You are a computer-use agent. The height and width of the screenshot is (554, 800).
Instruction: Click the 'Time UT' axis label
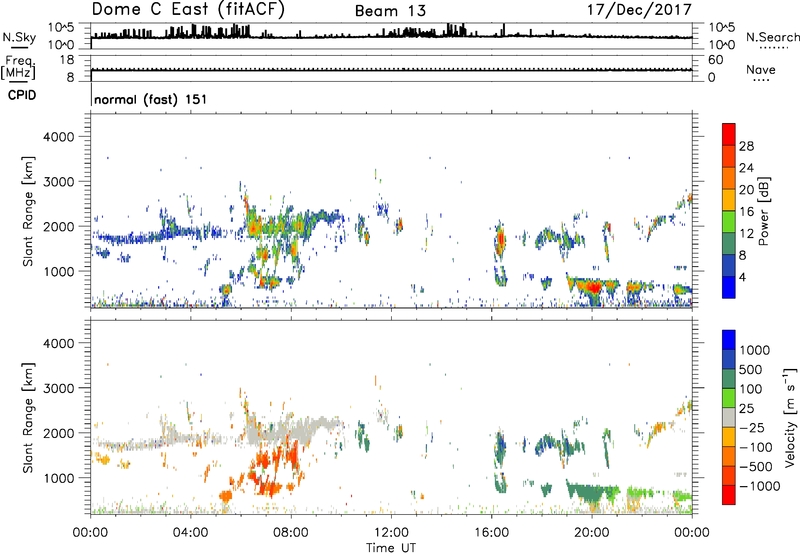tap(391, 548)
